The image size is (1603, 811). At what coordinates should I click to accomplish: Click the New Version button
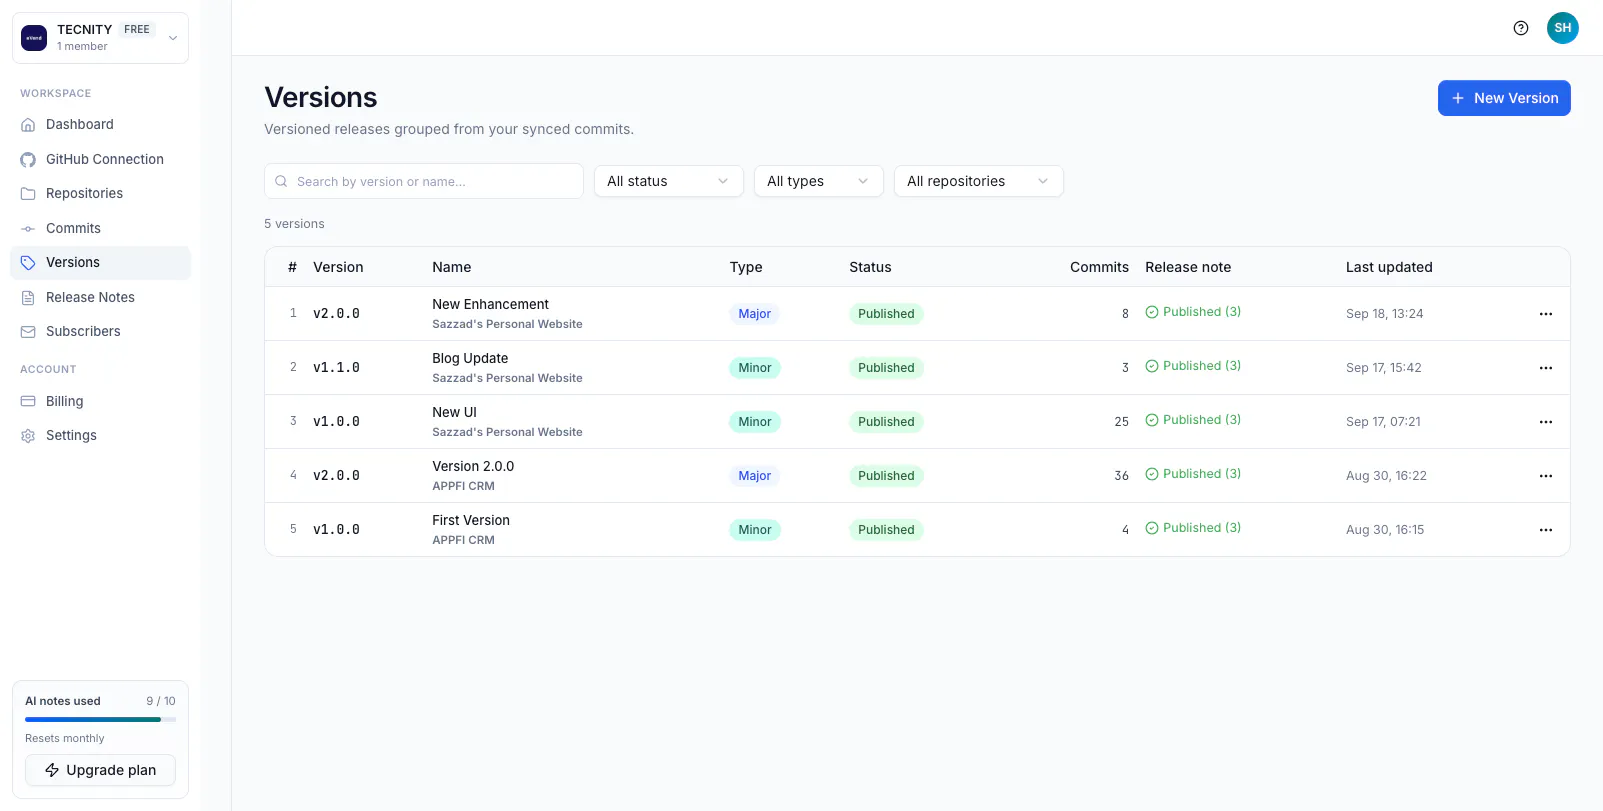pyautogui.click(x=1504, y=98)
